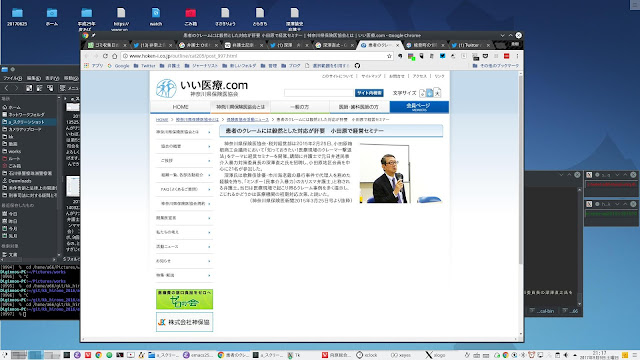This screenshot has width=640, height=360.
Task: Expand 活動ニュース sidebar item
Action: 184,247
